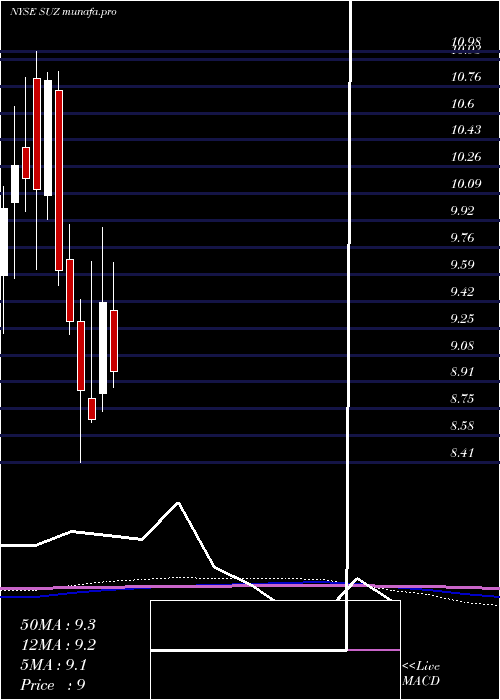Select the 9.25 price level label
The height and width of the screenshot is (700, 500).
(462, 318)
